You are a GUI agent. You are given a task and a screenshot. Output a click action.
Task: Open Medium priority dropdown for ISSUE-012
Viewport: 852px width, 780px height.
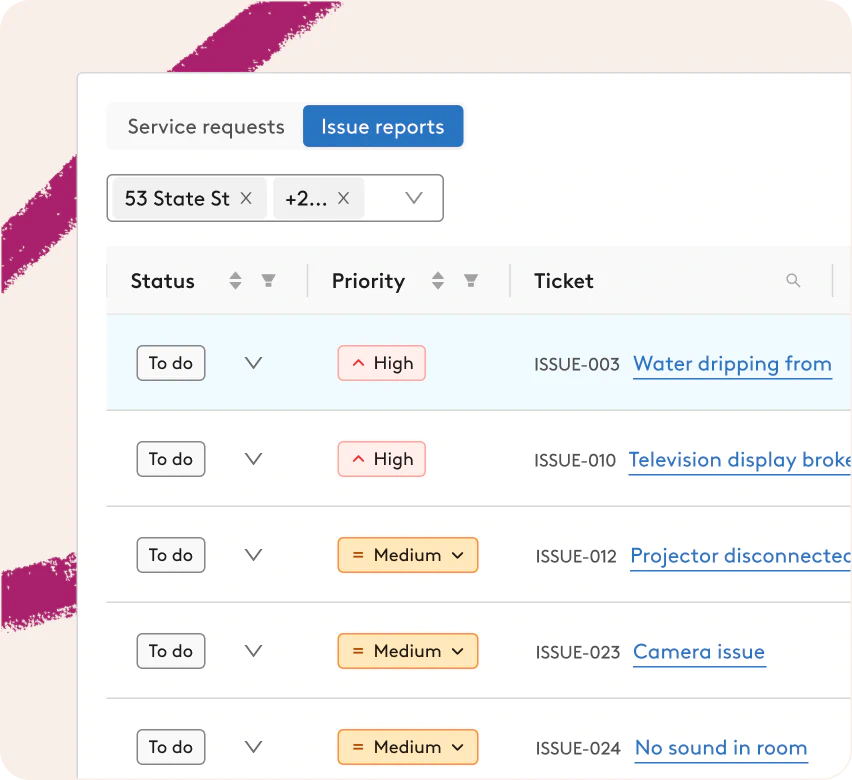pyautogui.click(x=408, y=555)
